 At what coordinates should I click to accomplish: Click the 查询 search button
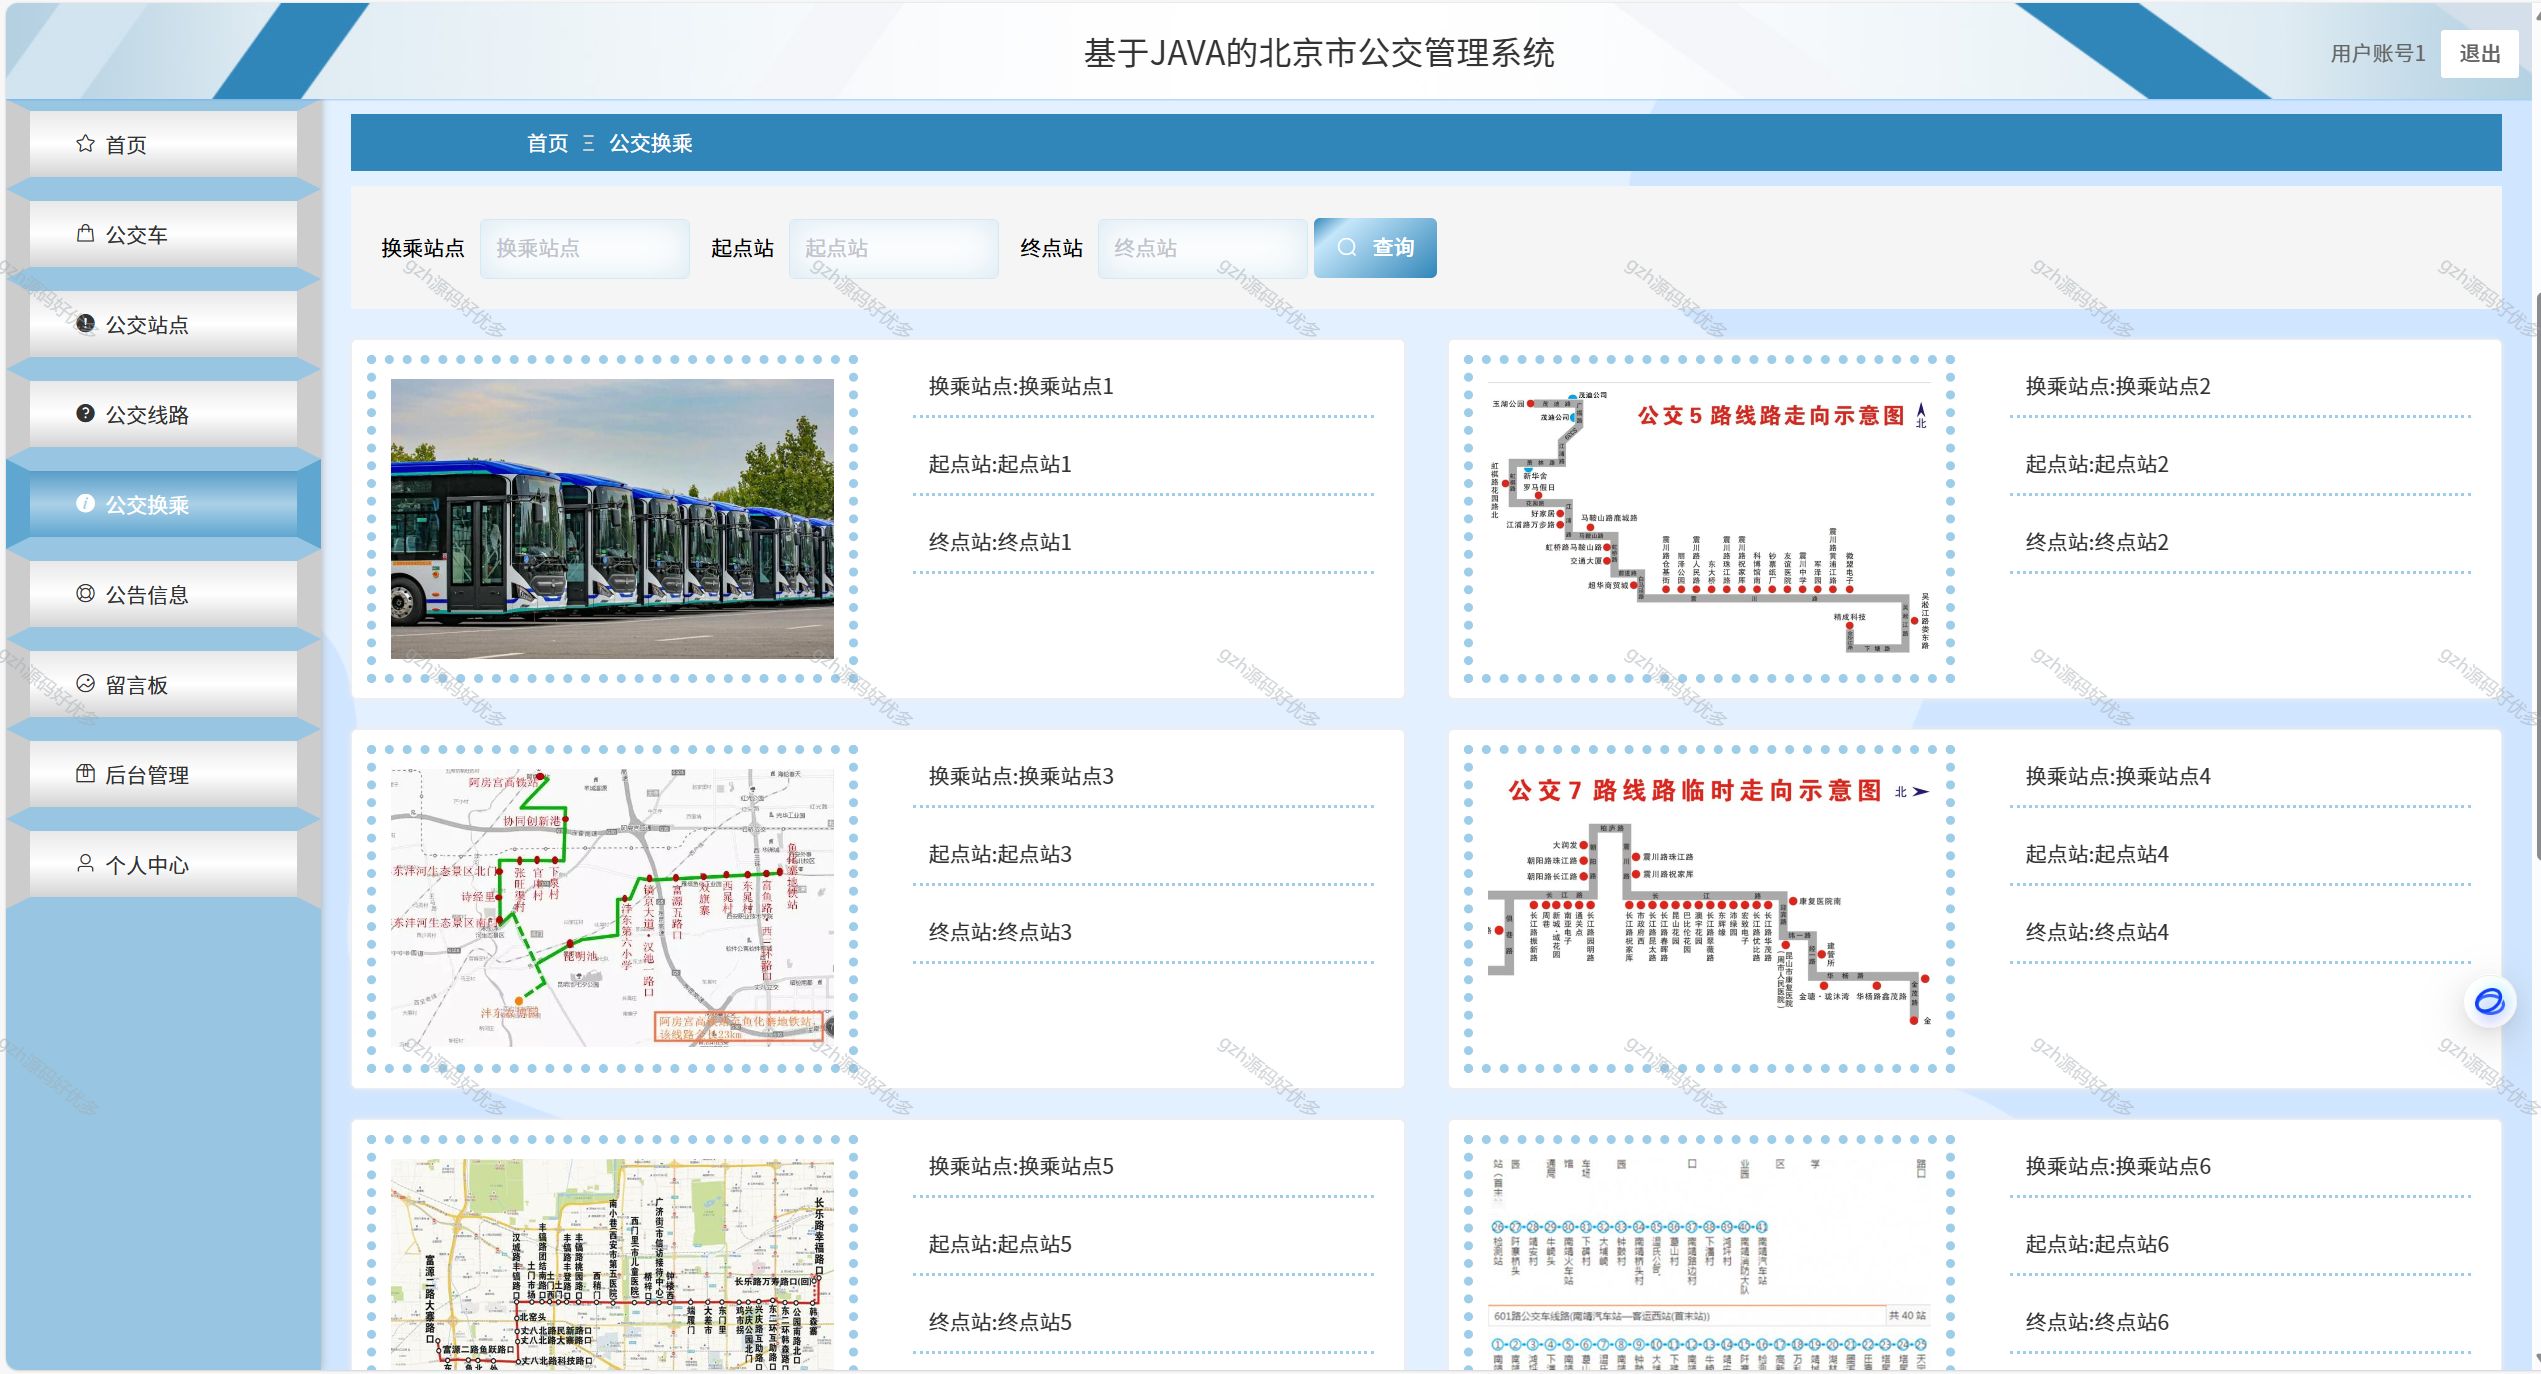click(x=1375, y=248)
